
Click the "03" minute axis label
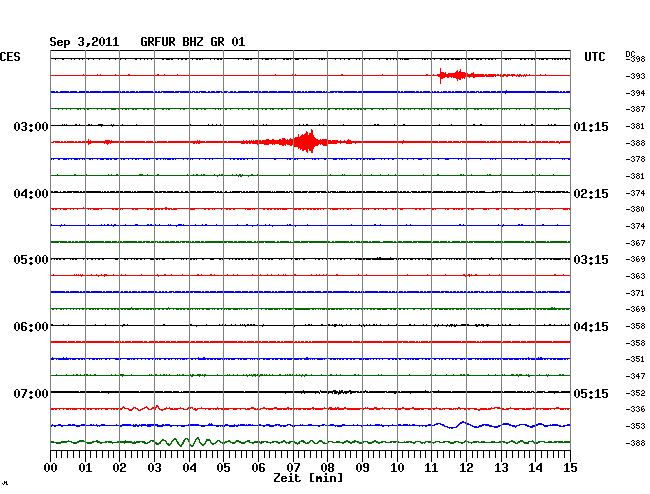tap(154, 467)
